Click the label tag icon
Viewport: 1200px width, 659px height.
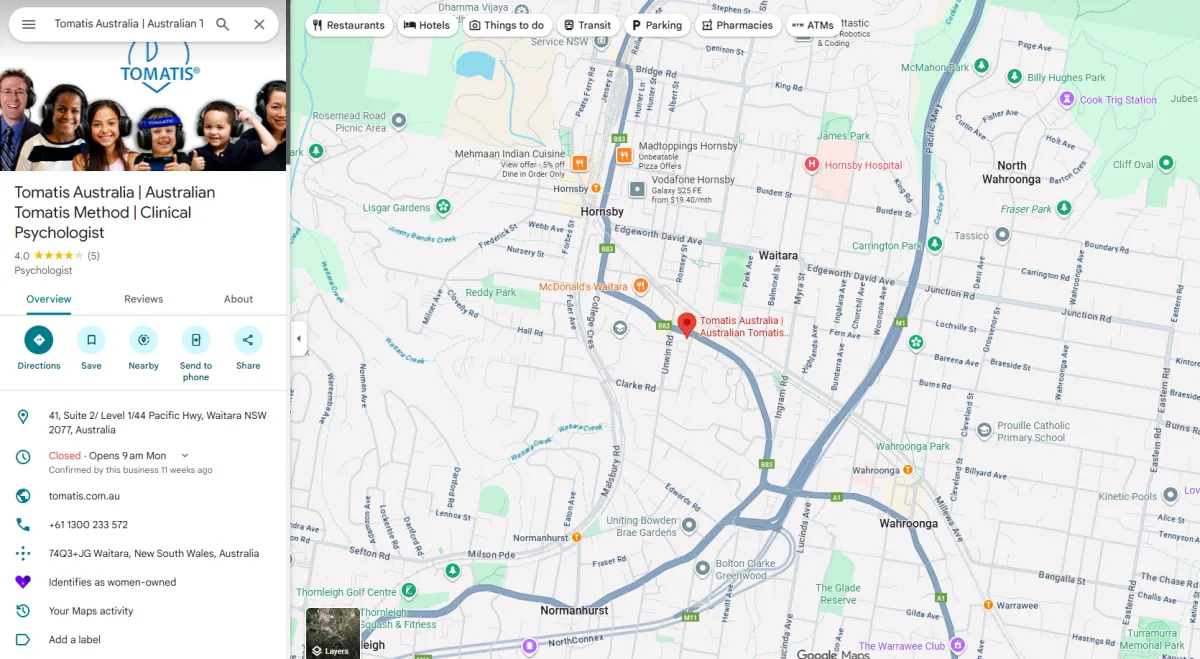pos(23,640)
